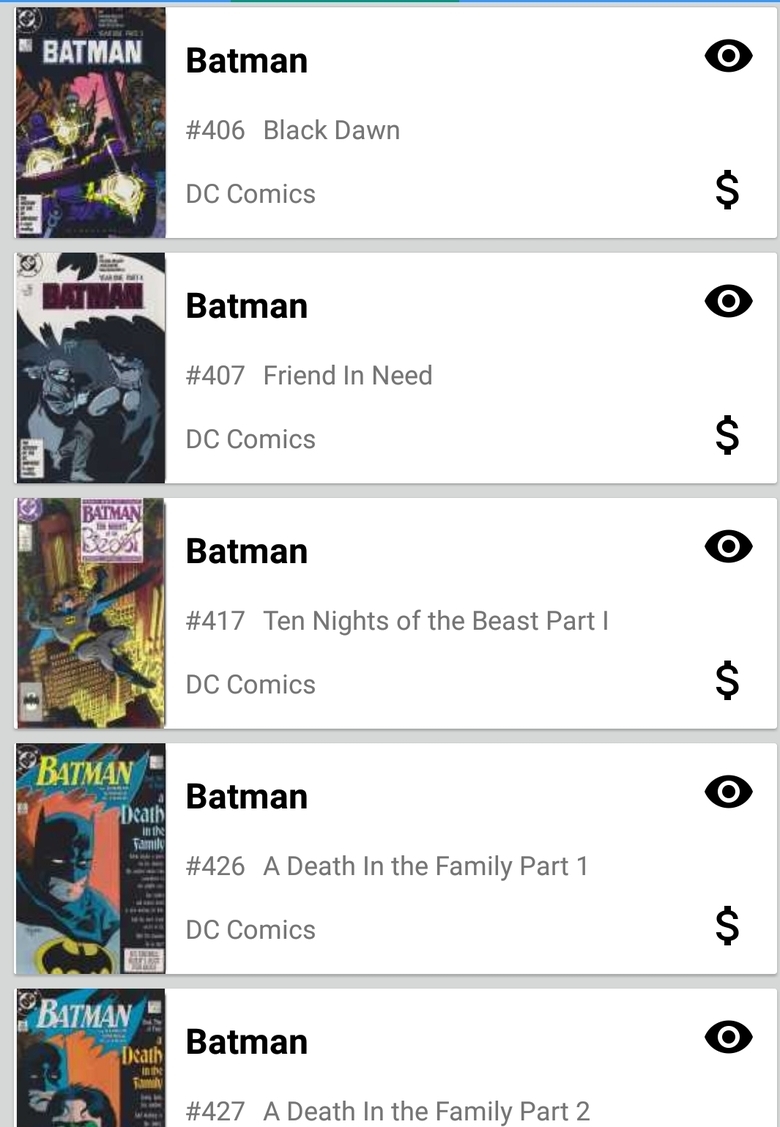The height and width of the screenshot is (1127, 780).
Task: Tap the eye icon for Batman #426
Action: click(x=728, y=791)
